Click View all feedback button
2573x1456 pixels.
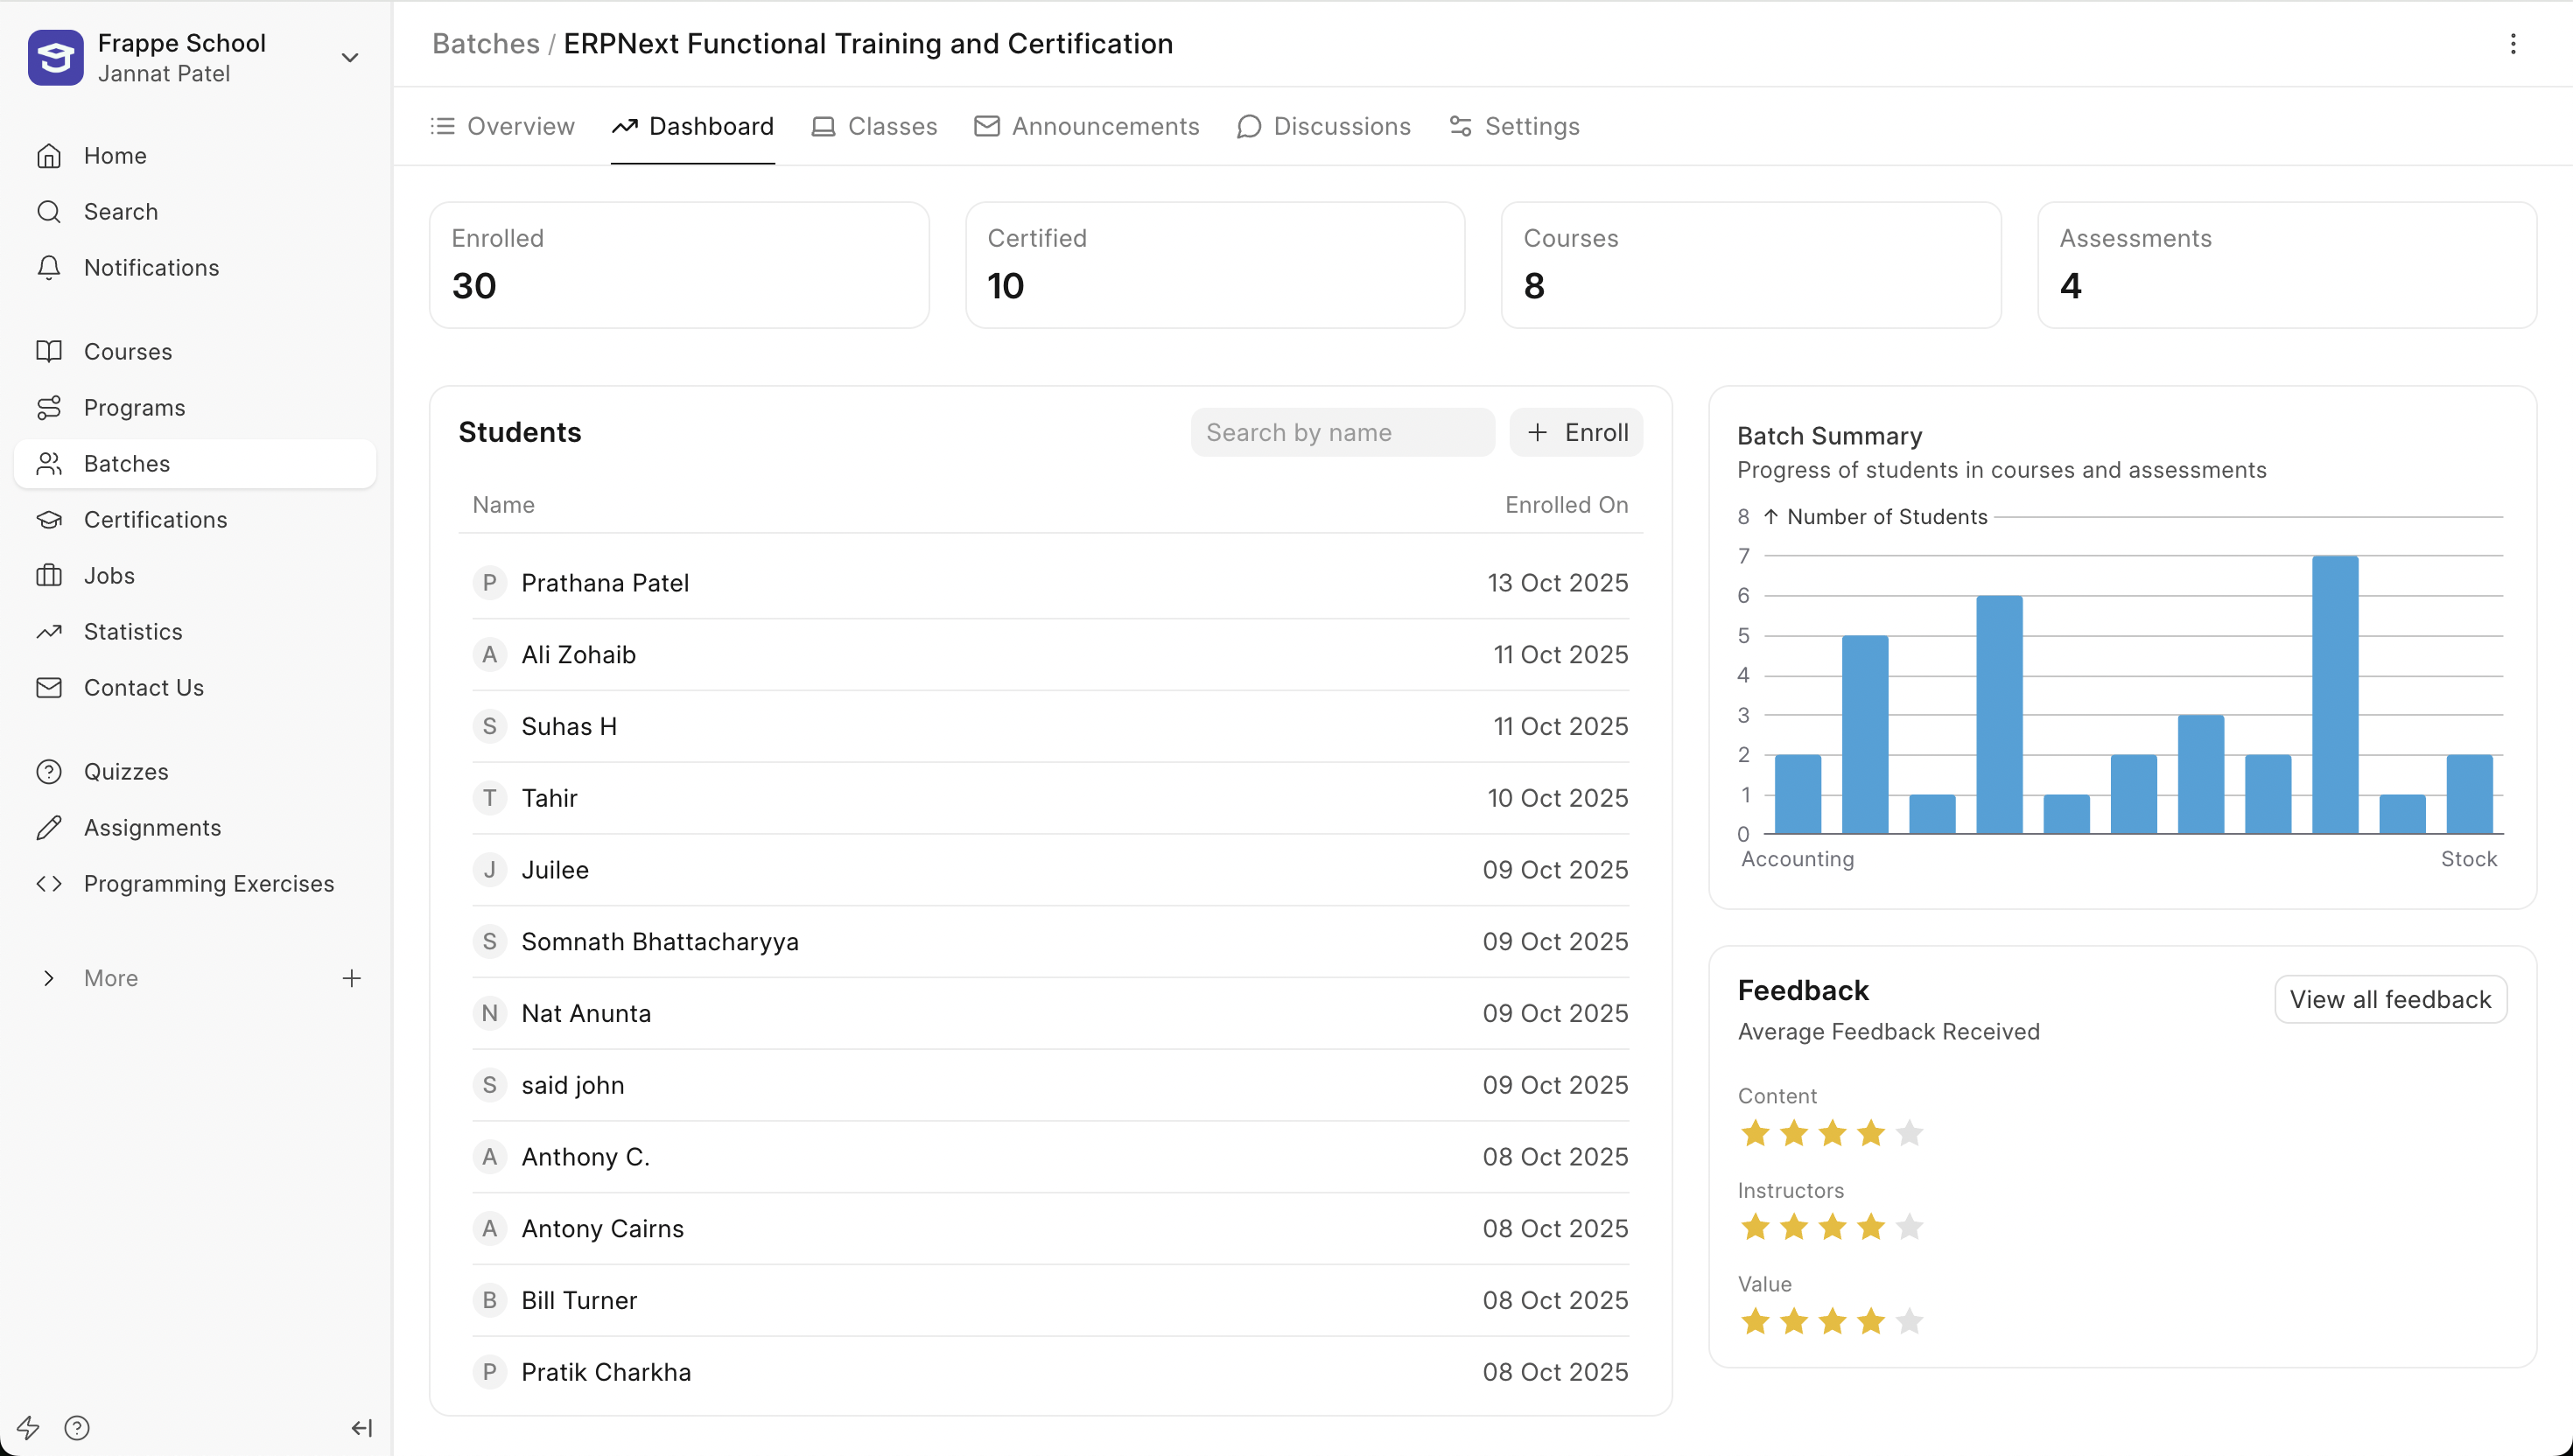coord(2389,999)
